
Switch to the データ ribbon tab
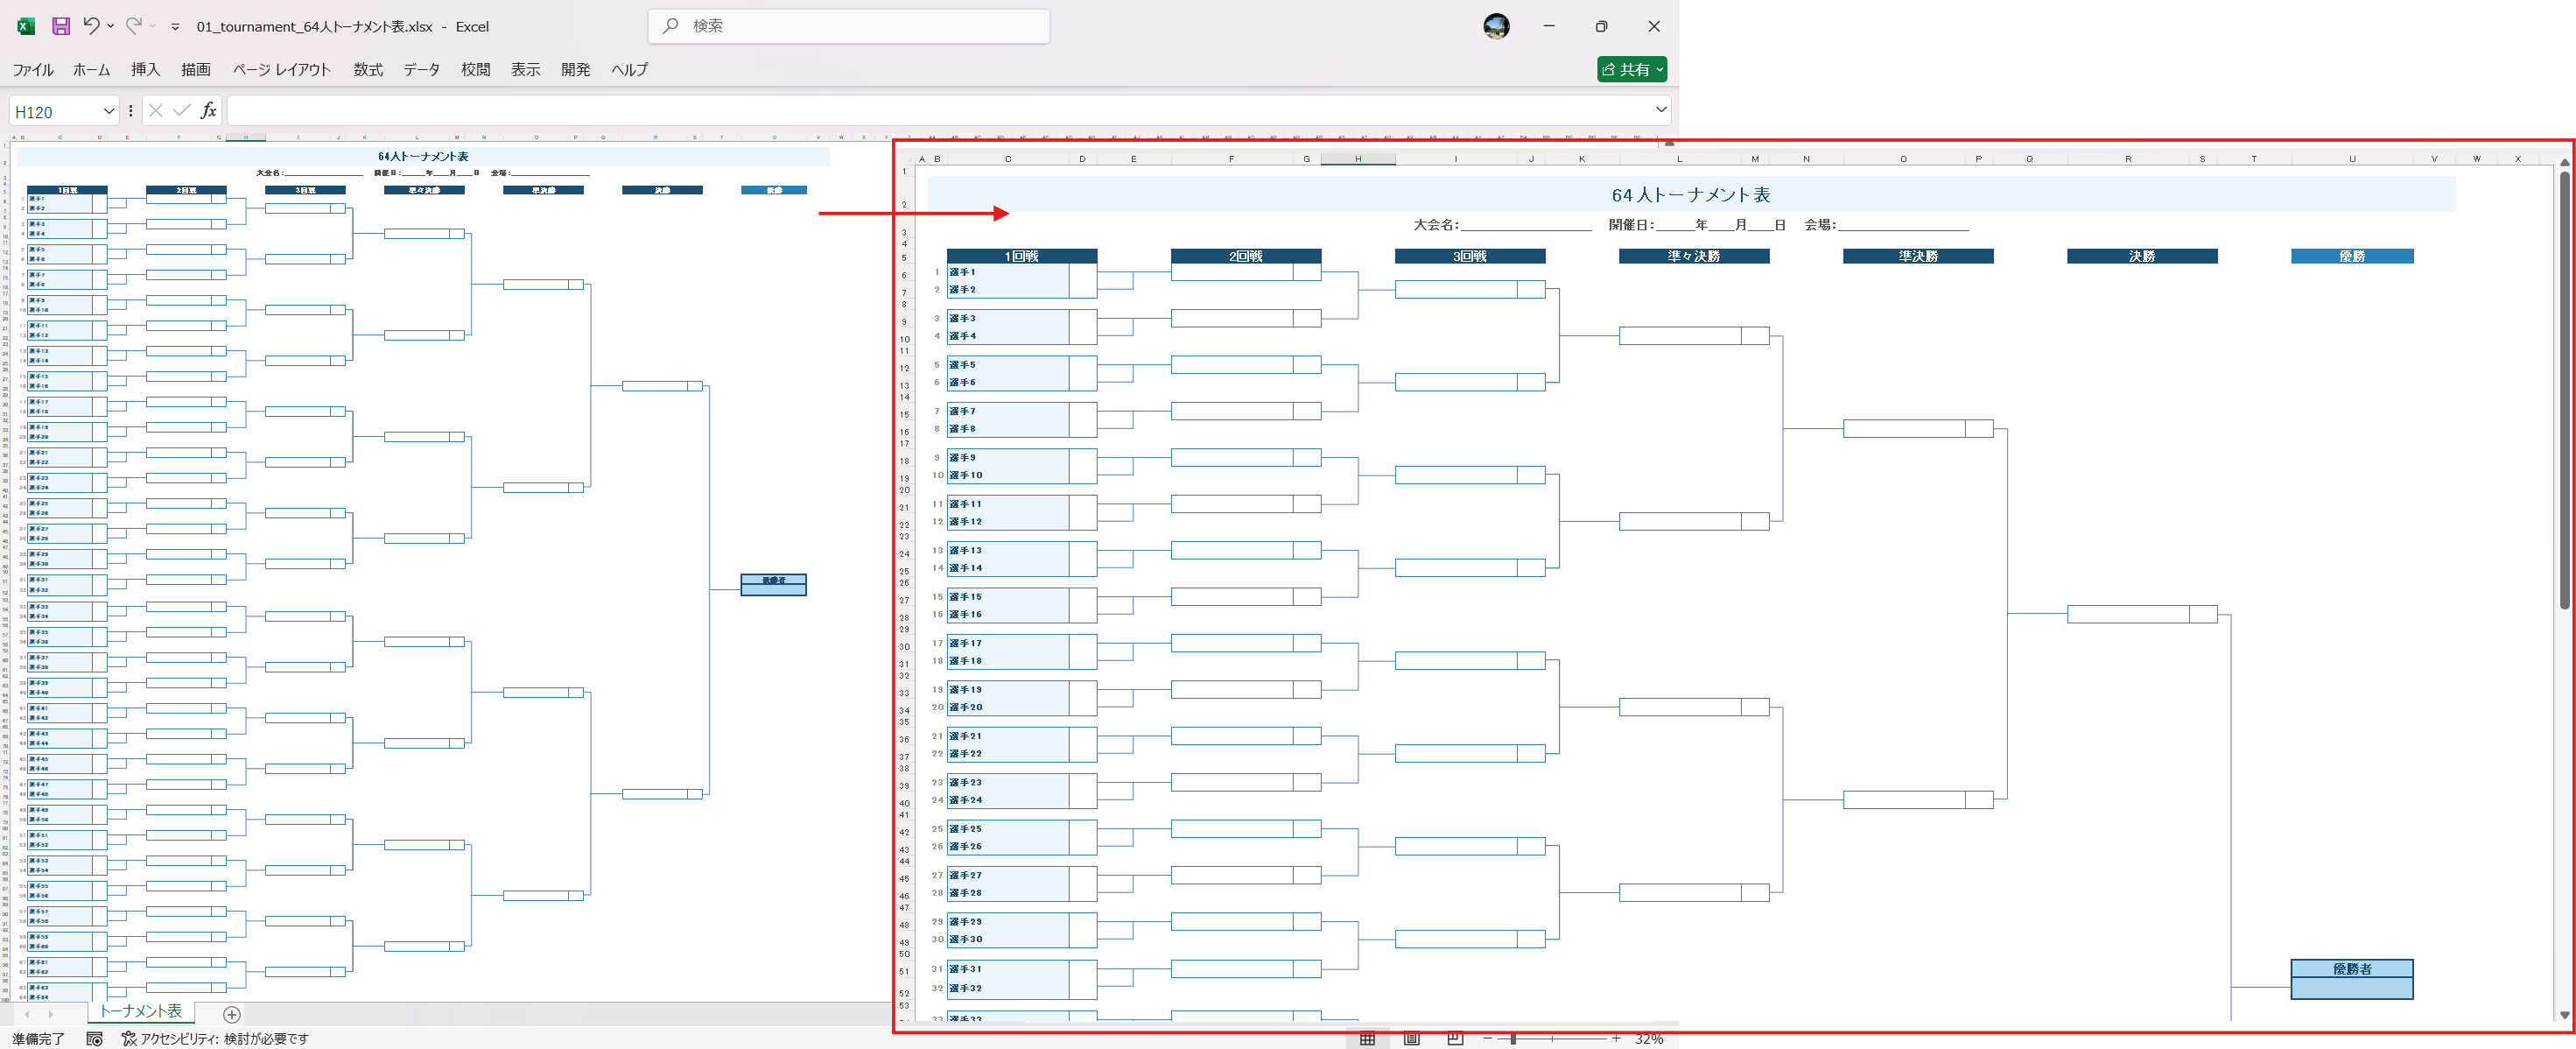(420, 69)
